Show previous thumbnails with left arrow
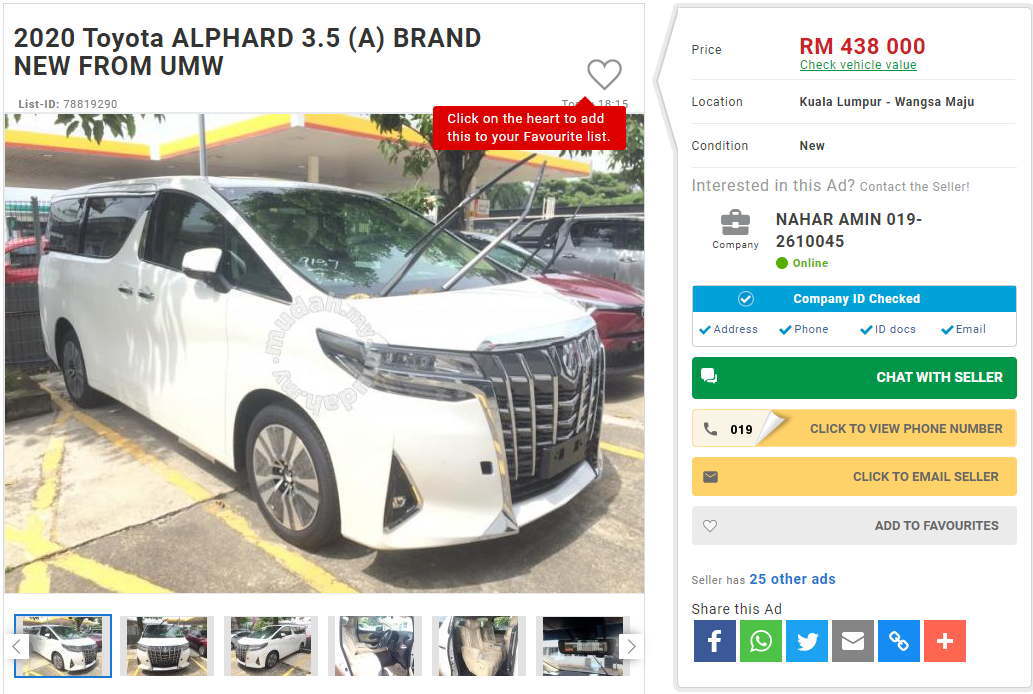 (x=18, y=647)
